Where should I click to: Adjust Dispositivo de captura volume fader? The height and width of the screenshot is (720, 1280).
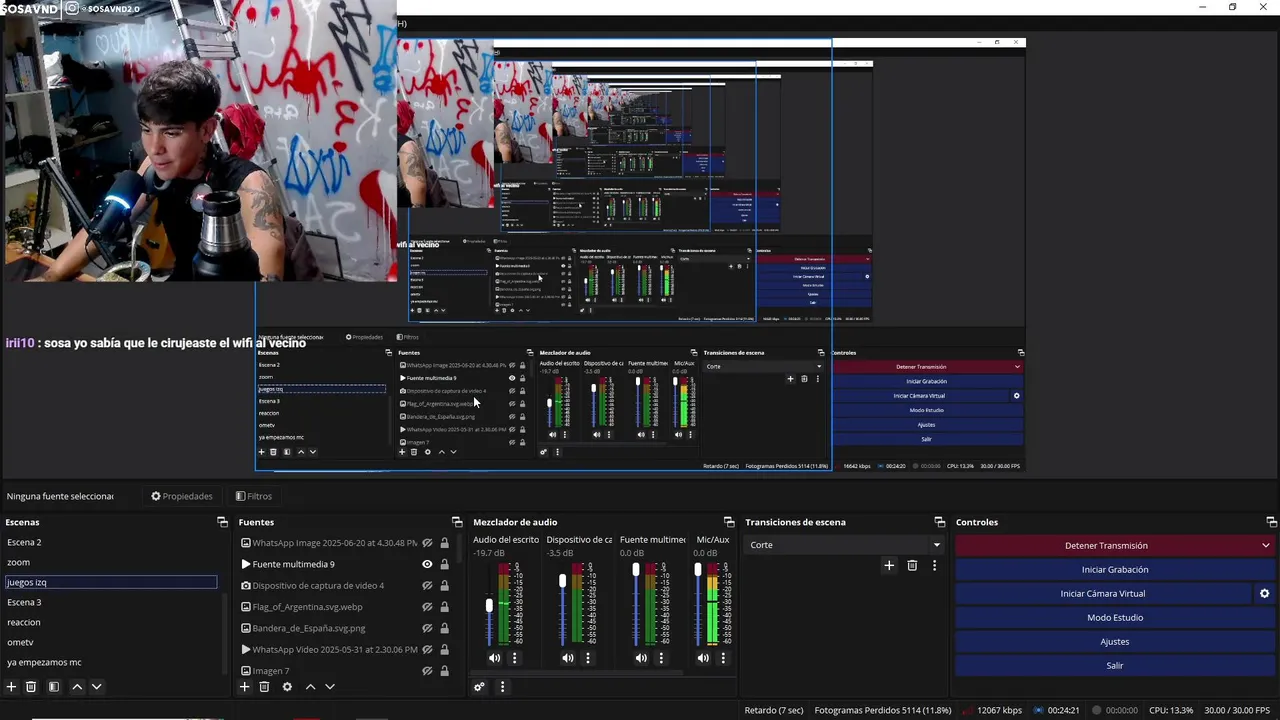[562, 581]
